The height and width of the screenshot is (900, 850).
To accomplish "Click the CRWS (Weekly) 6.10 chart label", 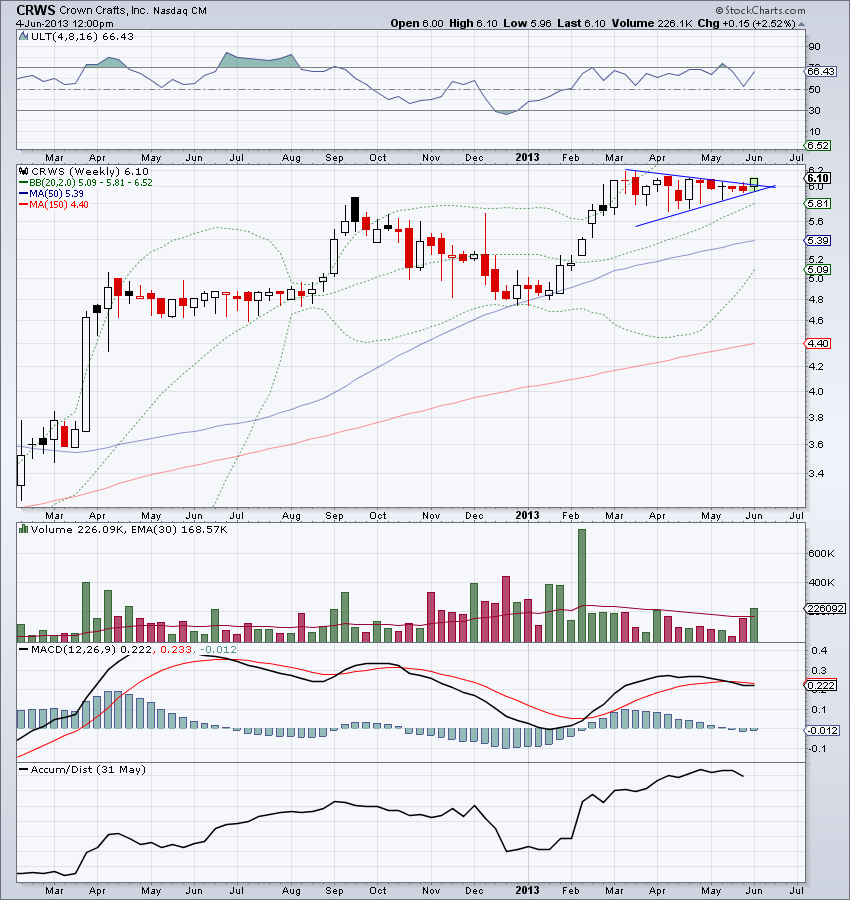I will (x=90, y=171).
